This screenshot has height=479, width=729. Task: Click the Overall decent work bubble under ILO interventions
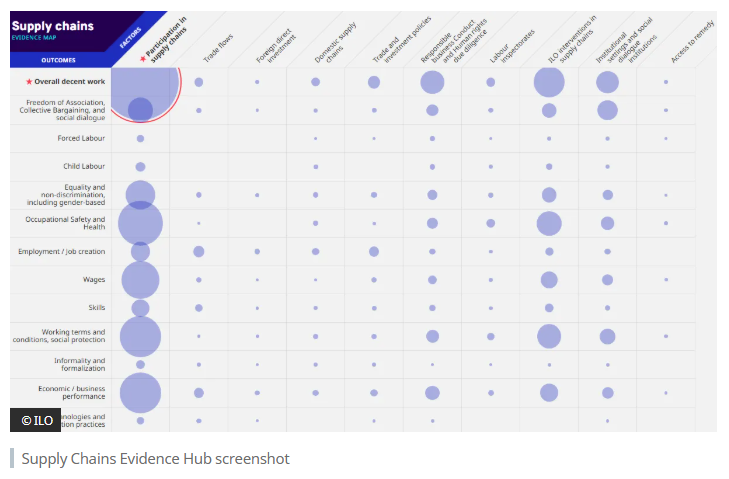coord(549,82)
